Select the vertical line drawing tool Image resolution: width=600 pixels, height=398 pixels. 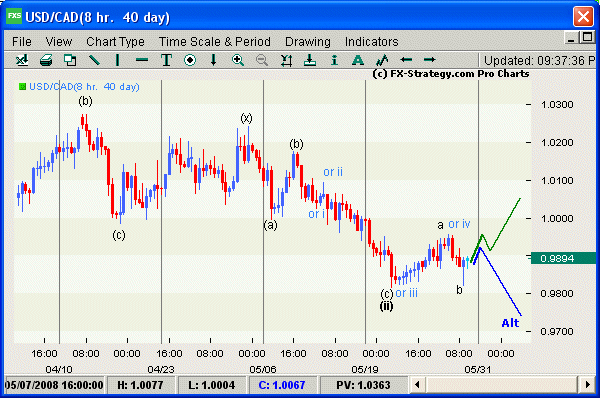[117, 60]
